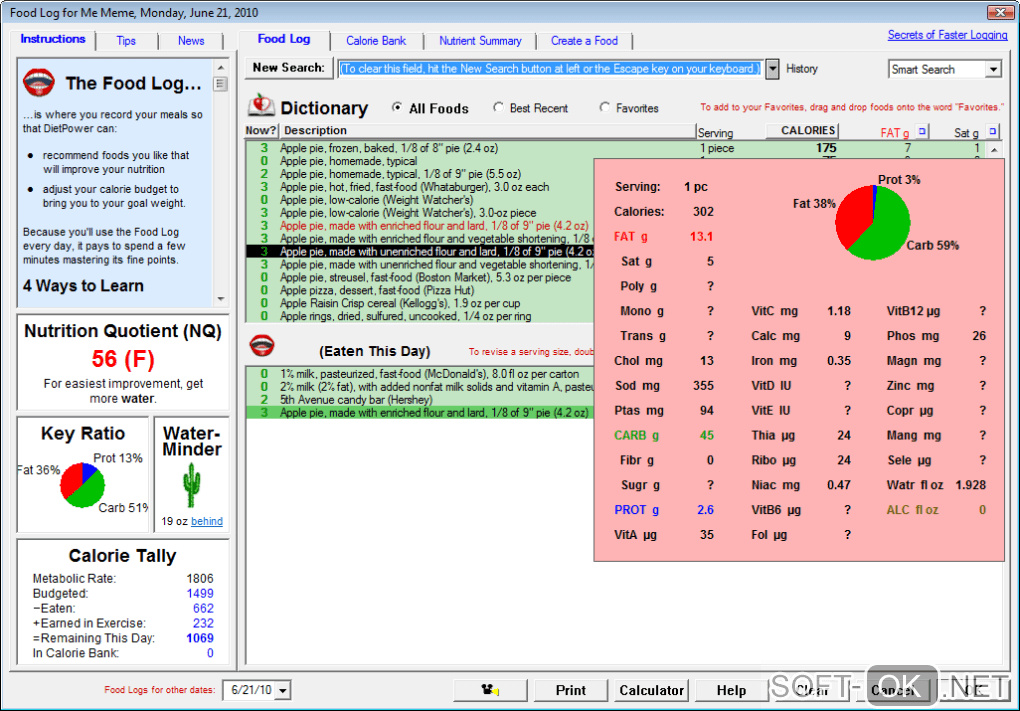Click the Remaining This Day value 1069
This screenshot has width=1020, height=711.
click(200, 638)
